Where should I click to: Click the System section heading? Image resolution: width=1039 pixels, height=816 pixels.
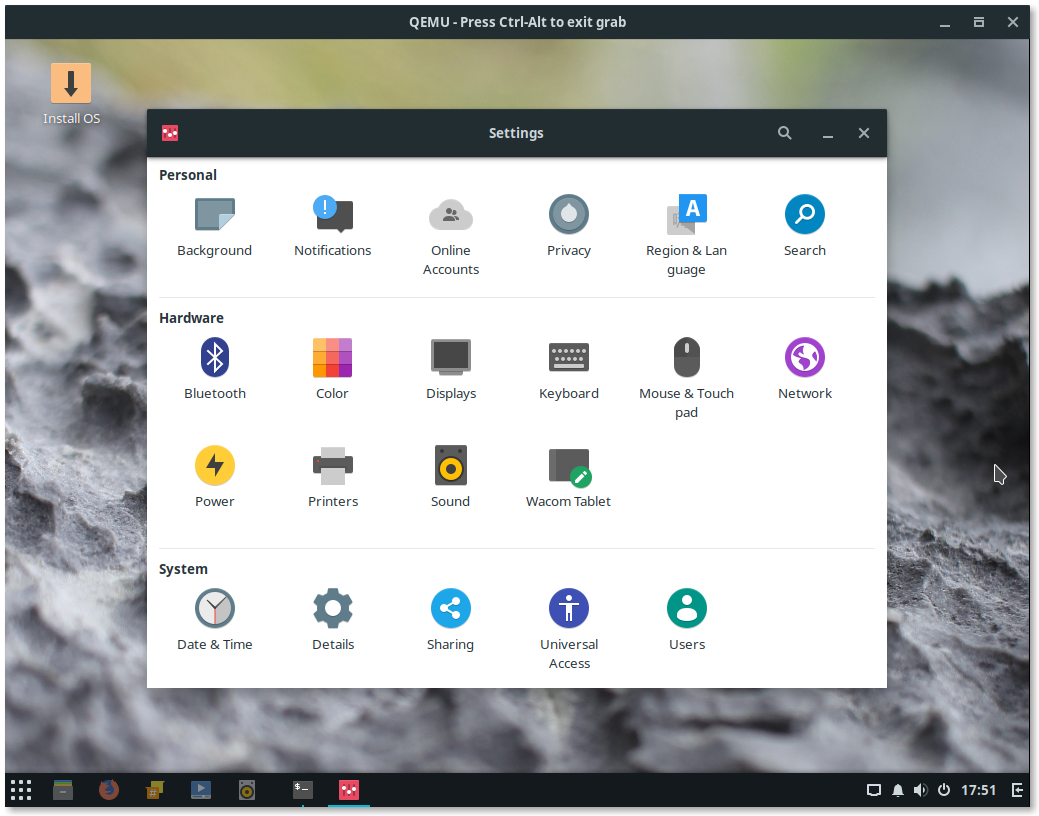pos(183,569)
